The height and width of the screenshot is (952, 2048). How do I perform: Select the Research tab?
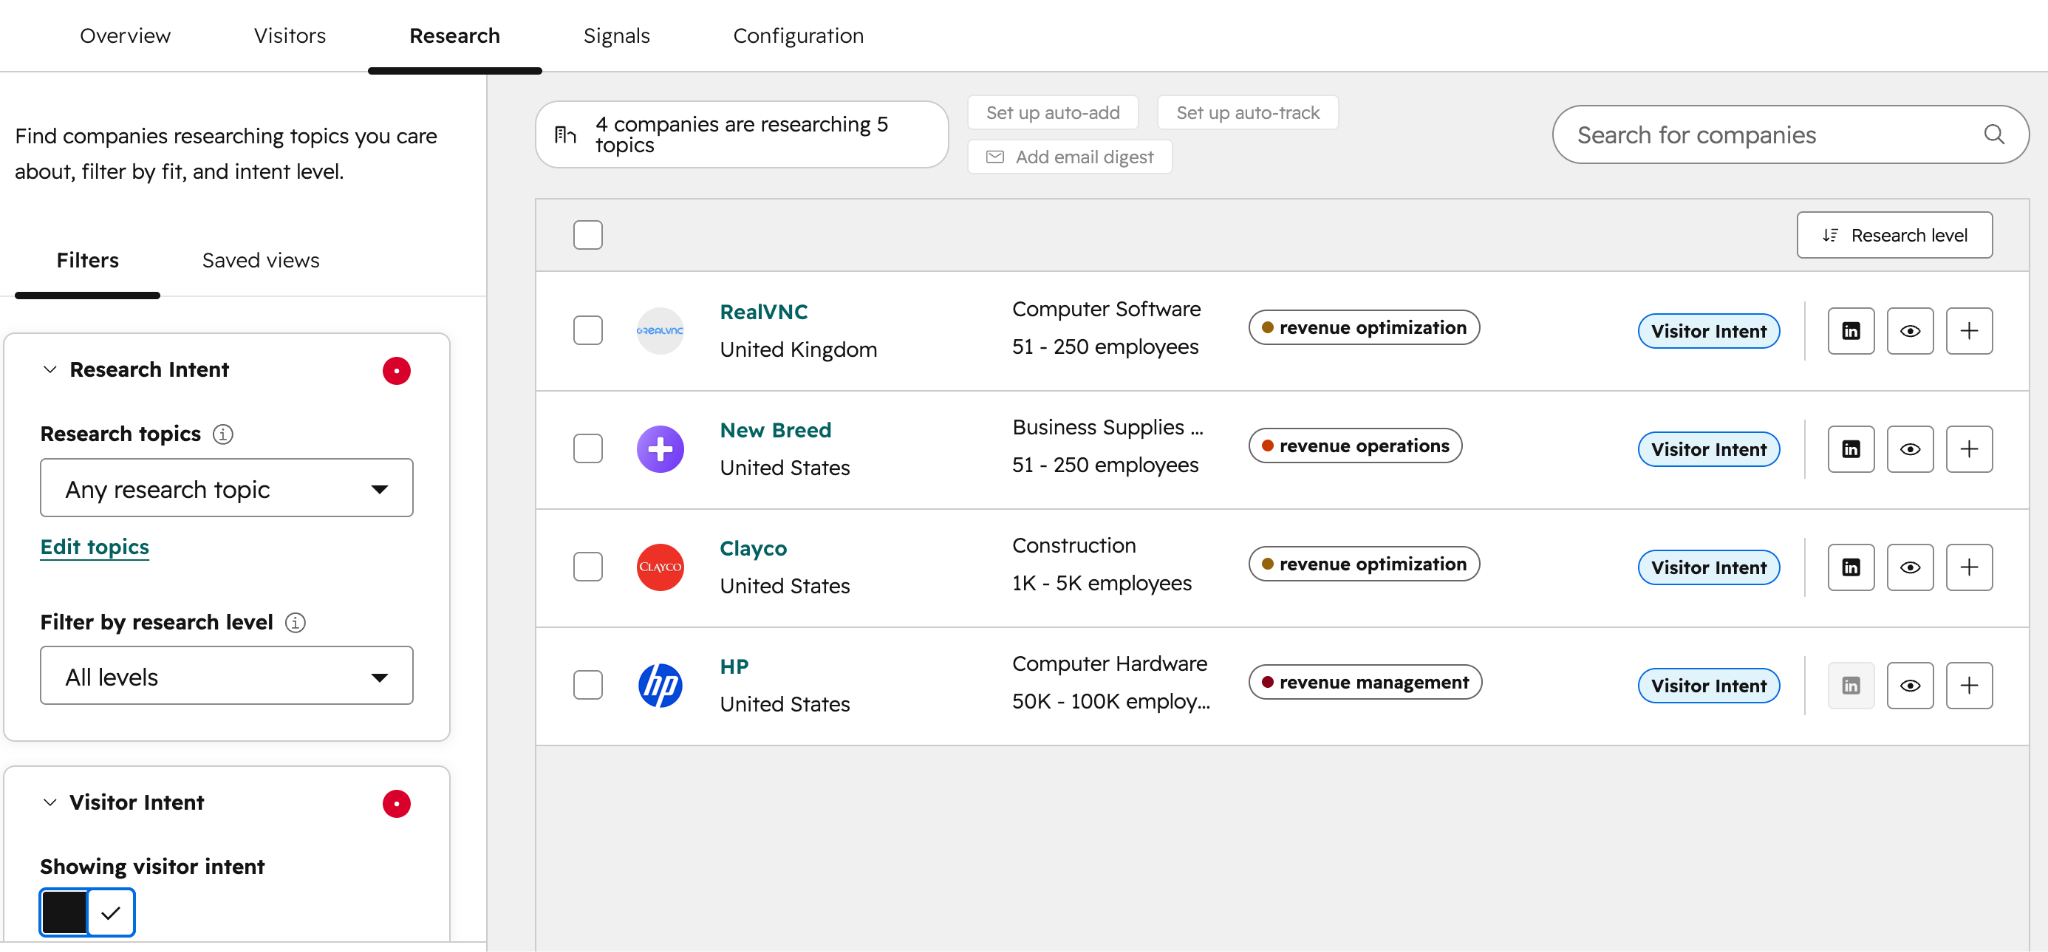455,36
